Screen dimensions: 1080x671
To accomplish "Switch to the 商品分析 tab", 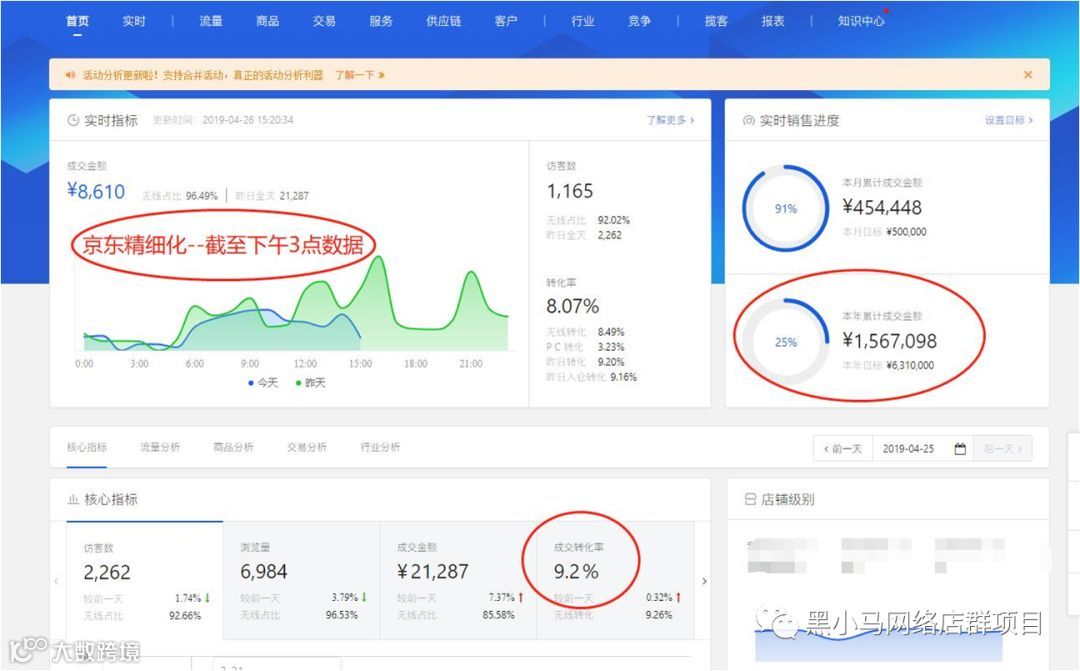I will [x=233, y=447].
